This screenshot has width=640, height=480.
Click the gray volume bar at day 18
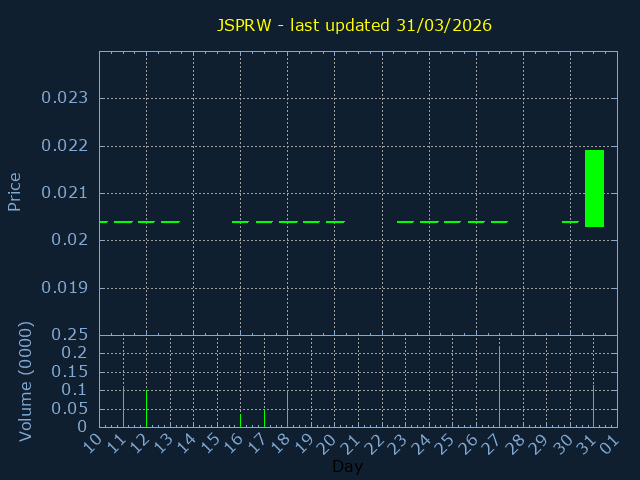coord(288,408)
